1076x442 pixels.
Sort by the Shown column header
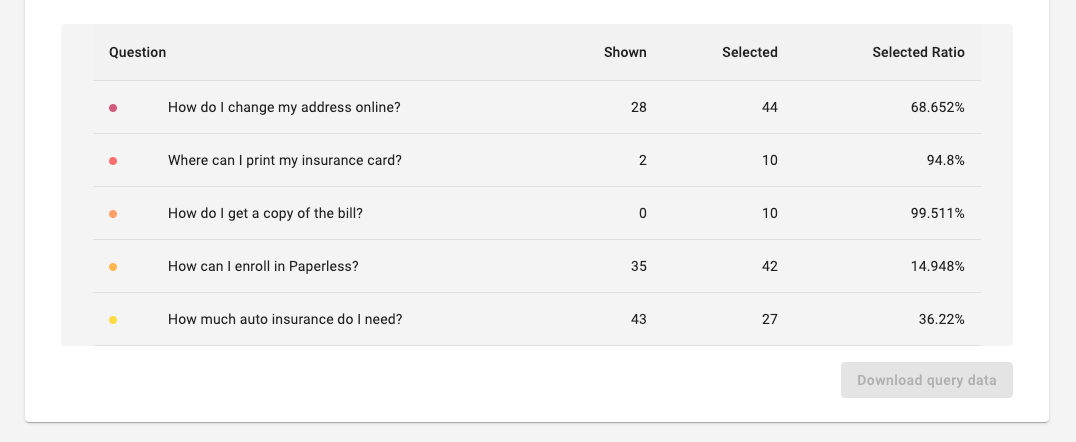click(x=625, y=52)
